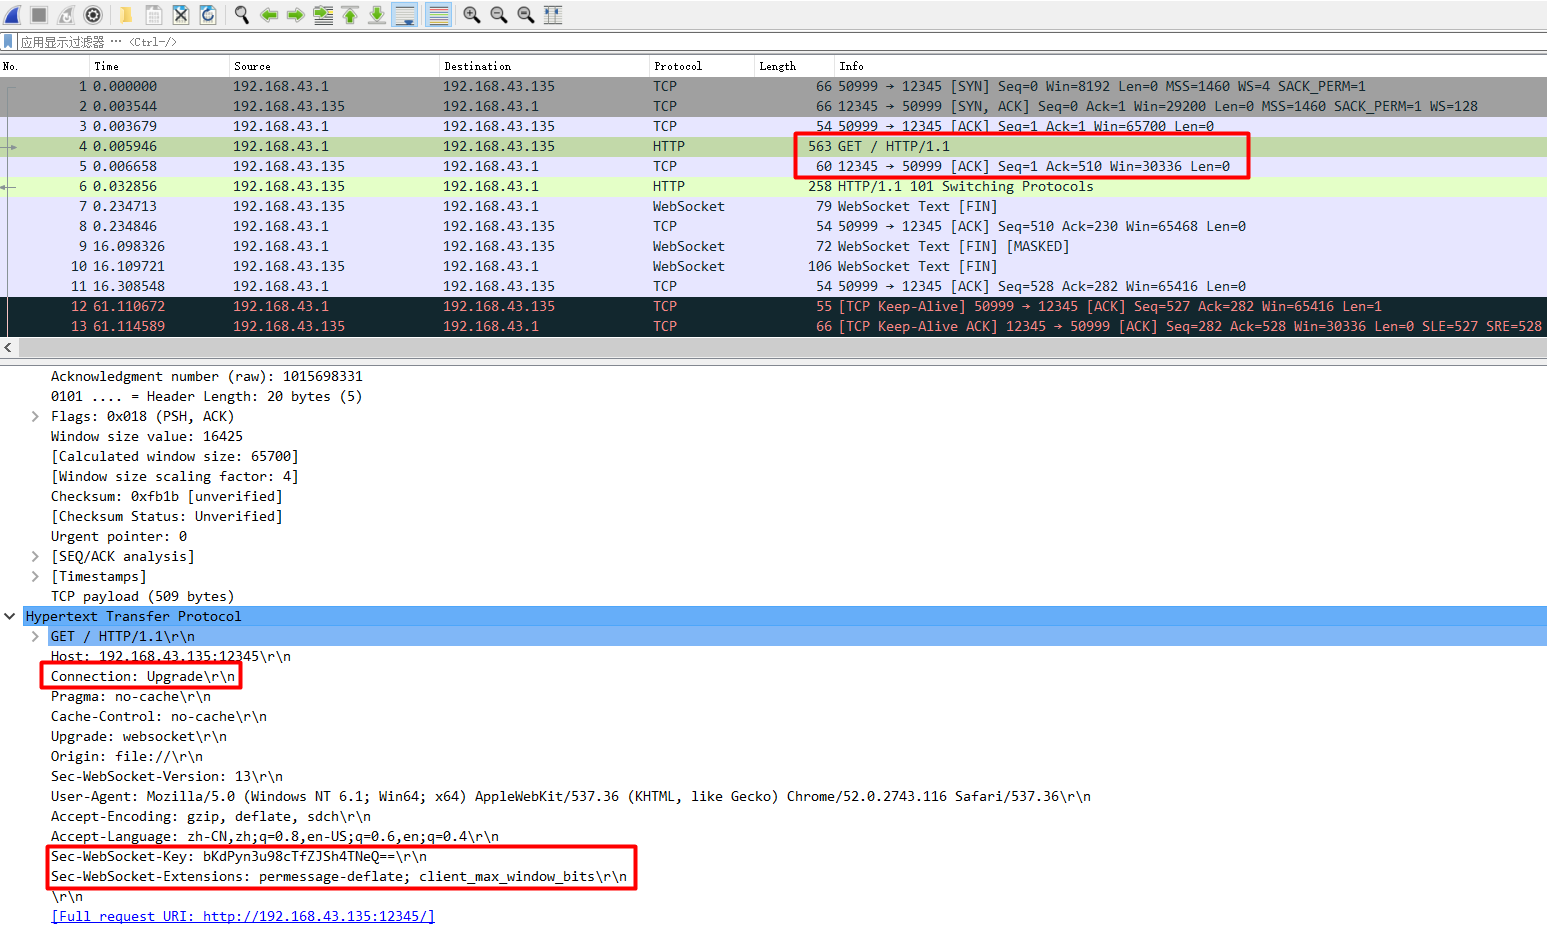Close the current capture file
This screenshot has height=926, width=1547.
pos(182,14)
